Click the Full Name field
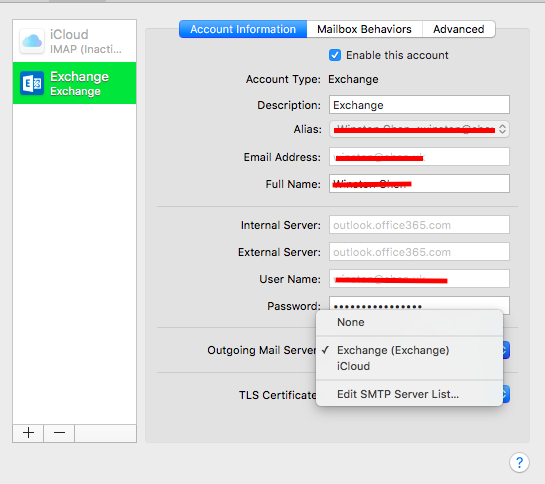Viewport: 545px width, 484px height. 419,184
